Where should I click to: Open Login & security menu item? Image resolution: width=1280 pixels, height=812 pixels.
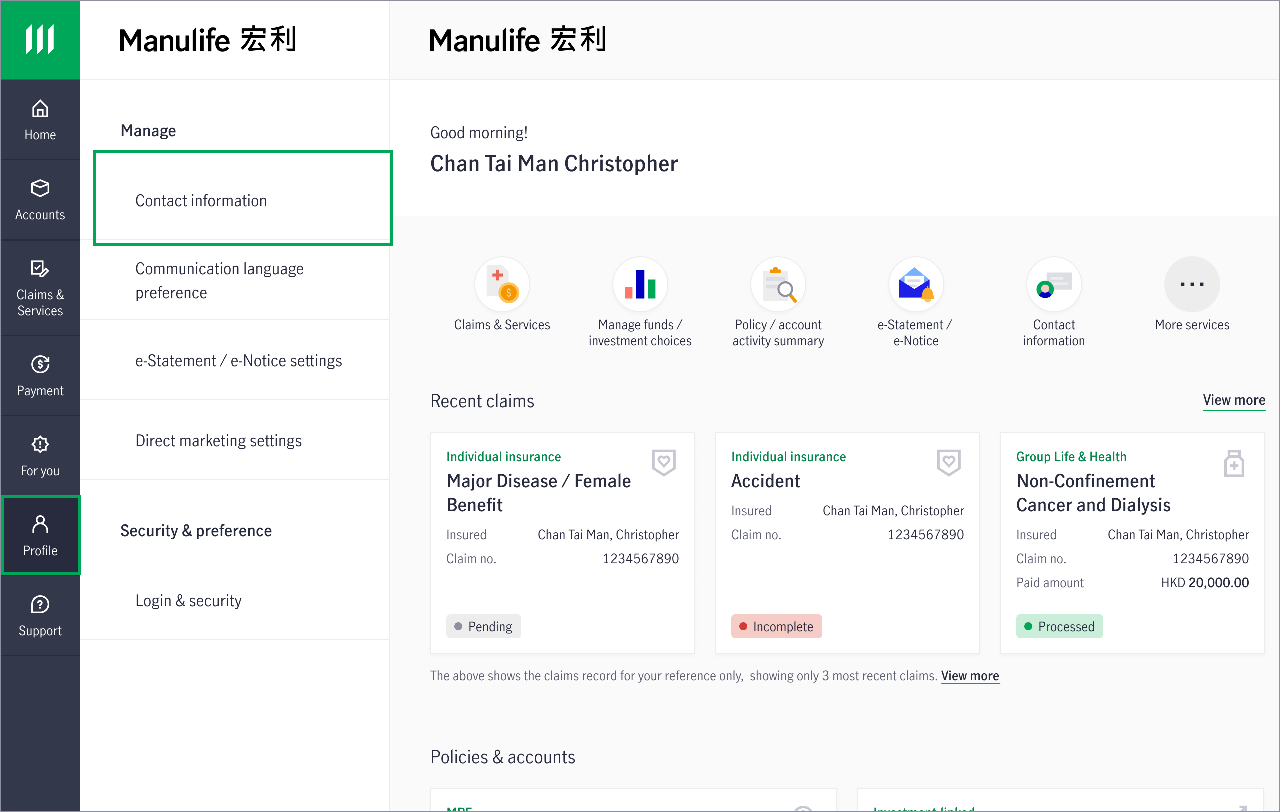tap(235, 600)
